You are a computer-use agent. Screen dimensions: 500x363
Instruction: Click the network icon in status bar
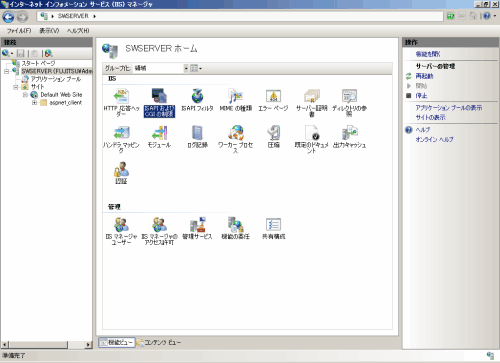point(490,356)
